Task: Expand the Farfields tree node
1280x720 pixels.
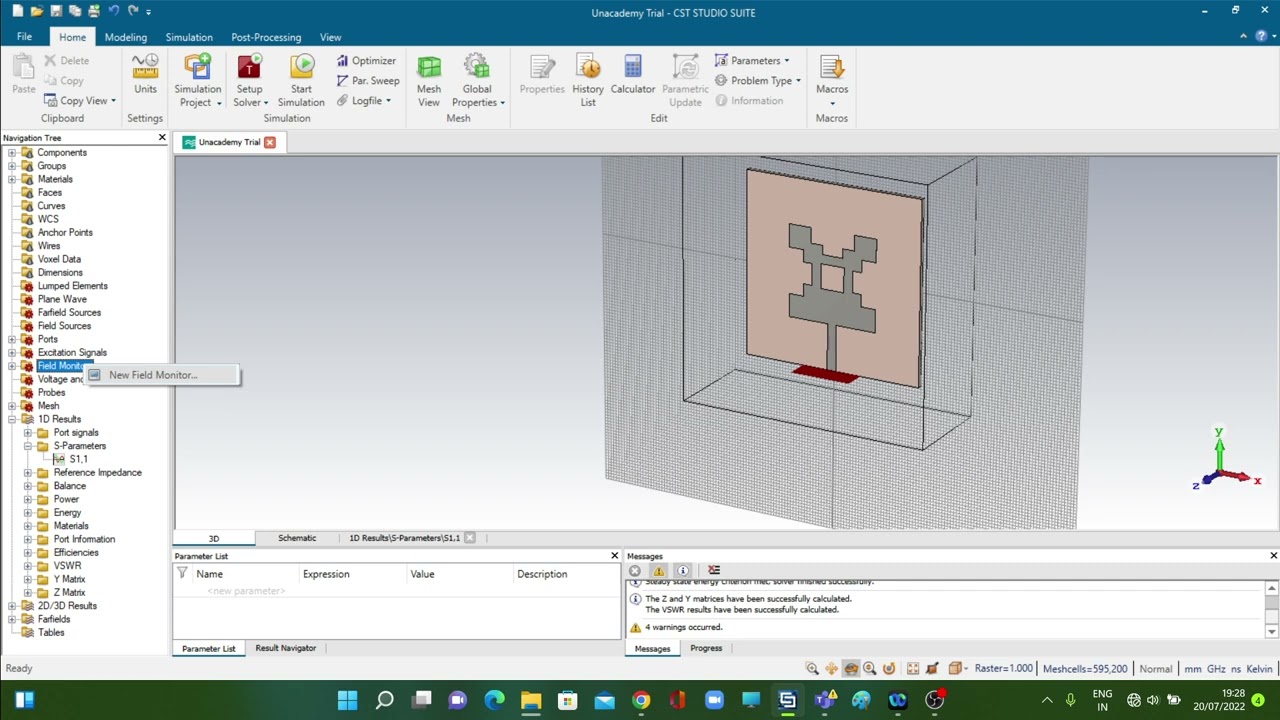Action: (x=12, y=619)
